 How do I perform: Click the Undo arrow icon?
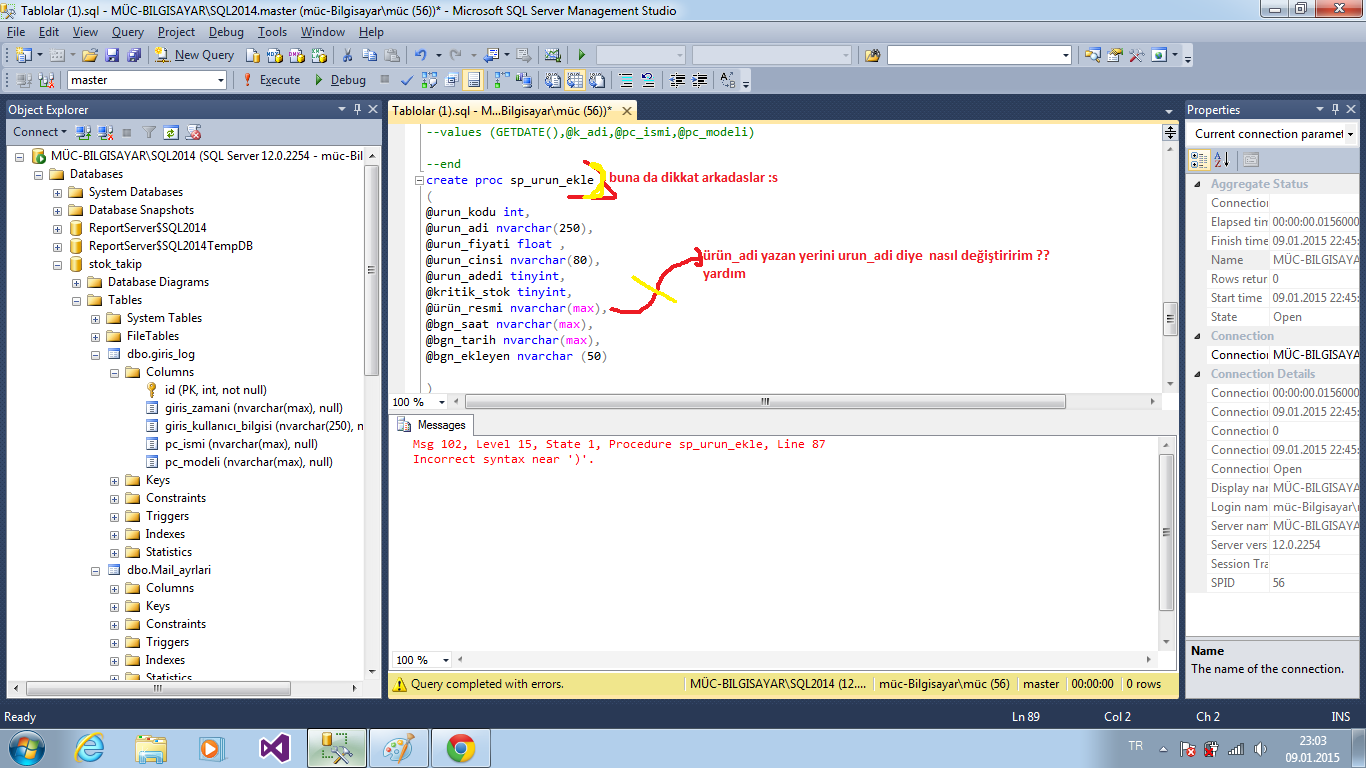[x=420, y=55]
